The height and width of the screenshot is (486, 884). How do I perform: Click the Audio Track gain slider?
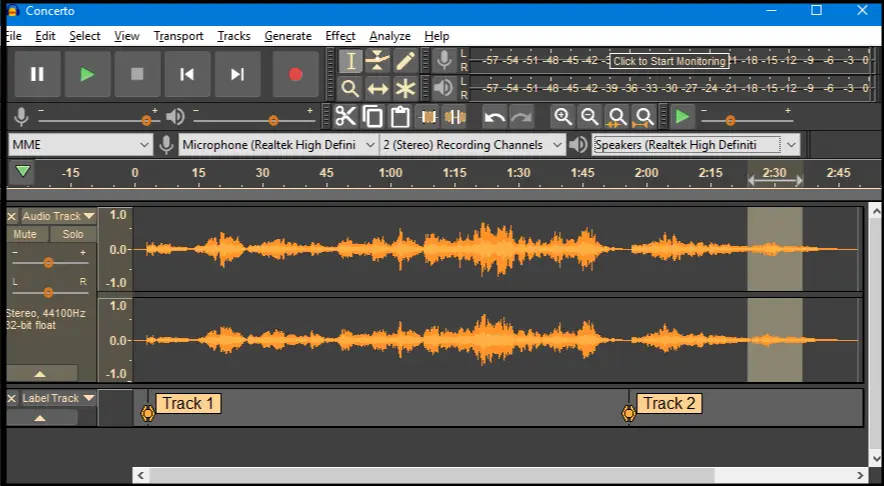(x=48, y=262)
